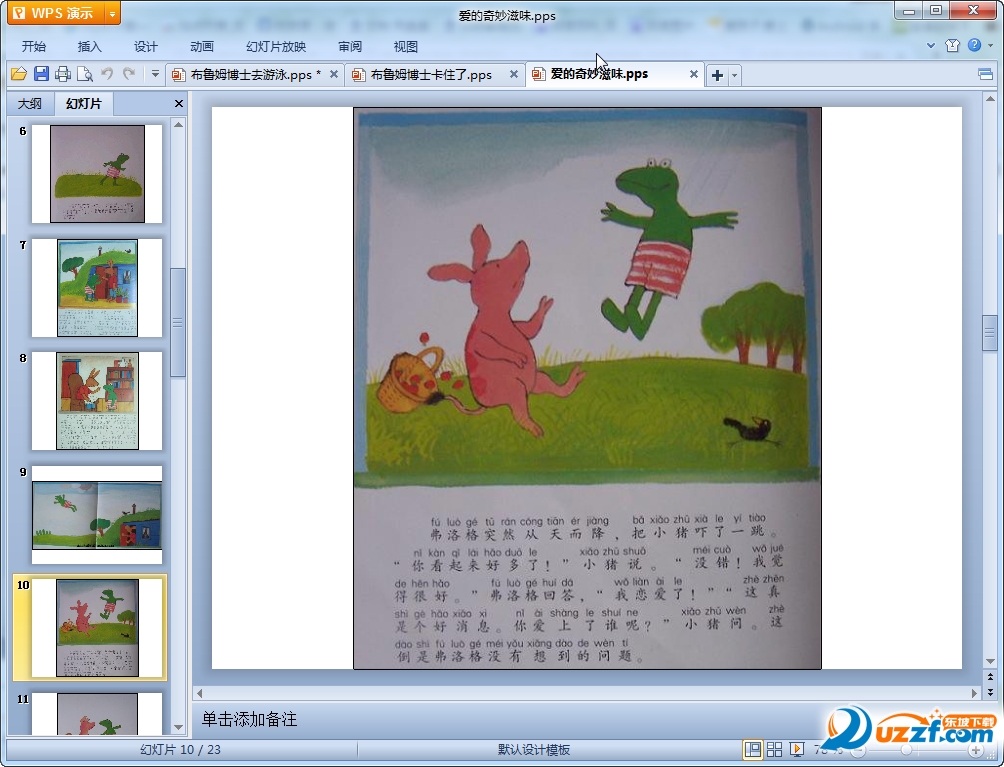This screenshot has height=767, width=1004.
Task: Open print preview icon
Action: 85,74
